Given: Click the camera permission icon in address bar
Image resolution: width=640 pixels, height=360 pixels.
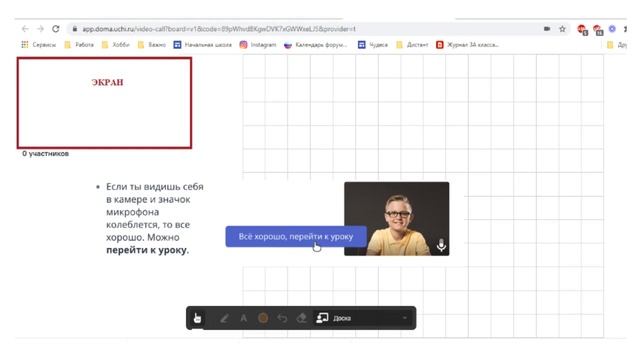Looking at the screenshot, I should [x=547, y=29].
